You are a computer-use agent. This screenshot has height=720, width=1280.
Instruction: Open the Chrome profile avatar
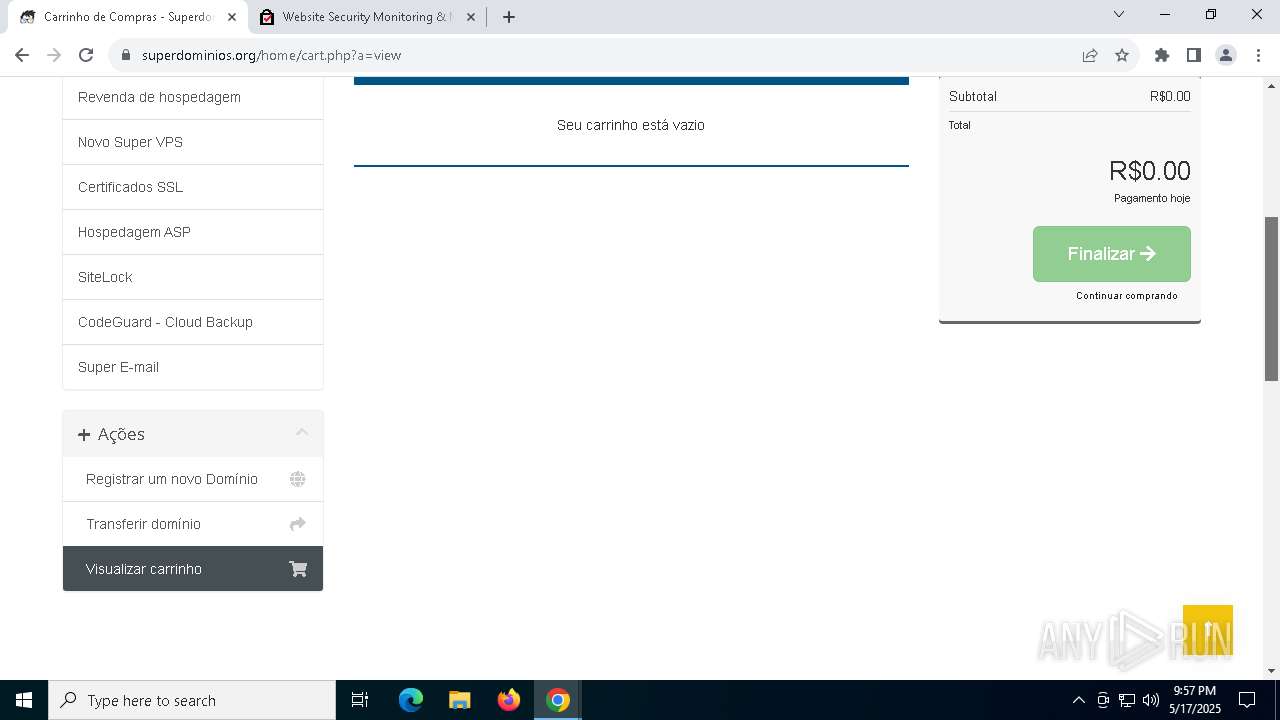1226,55
